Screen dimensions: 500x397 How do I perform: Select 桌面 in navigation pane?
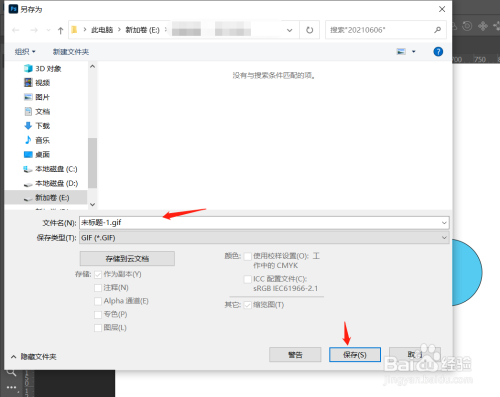(x=37, y=154)
